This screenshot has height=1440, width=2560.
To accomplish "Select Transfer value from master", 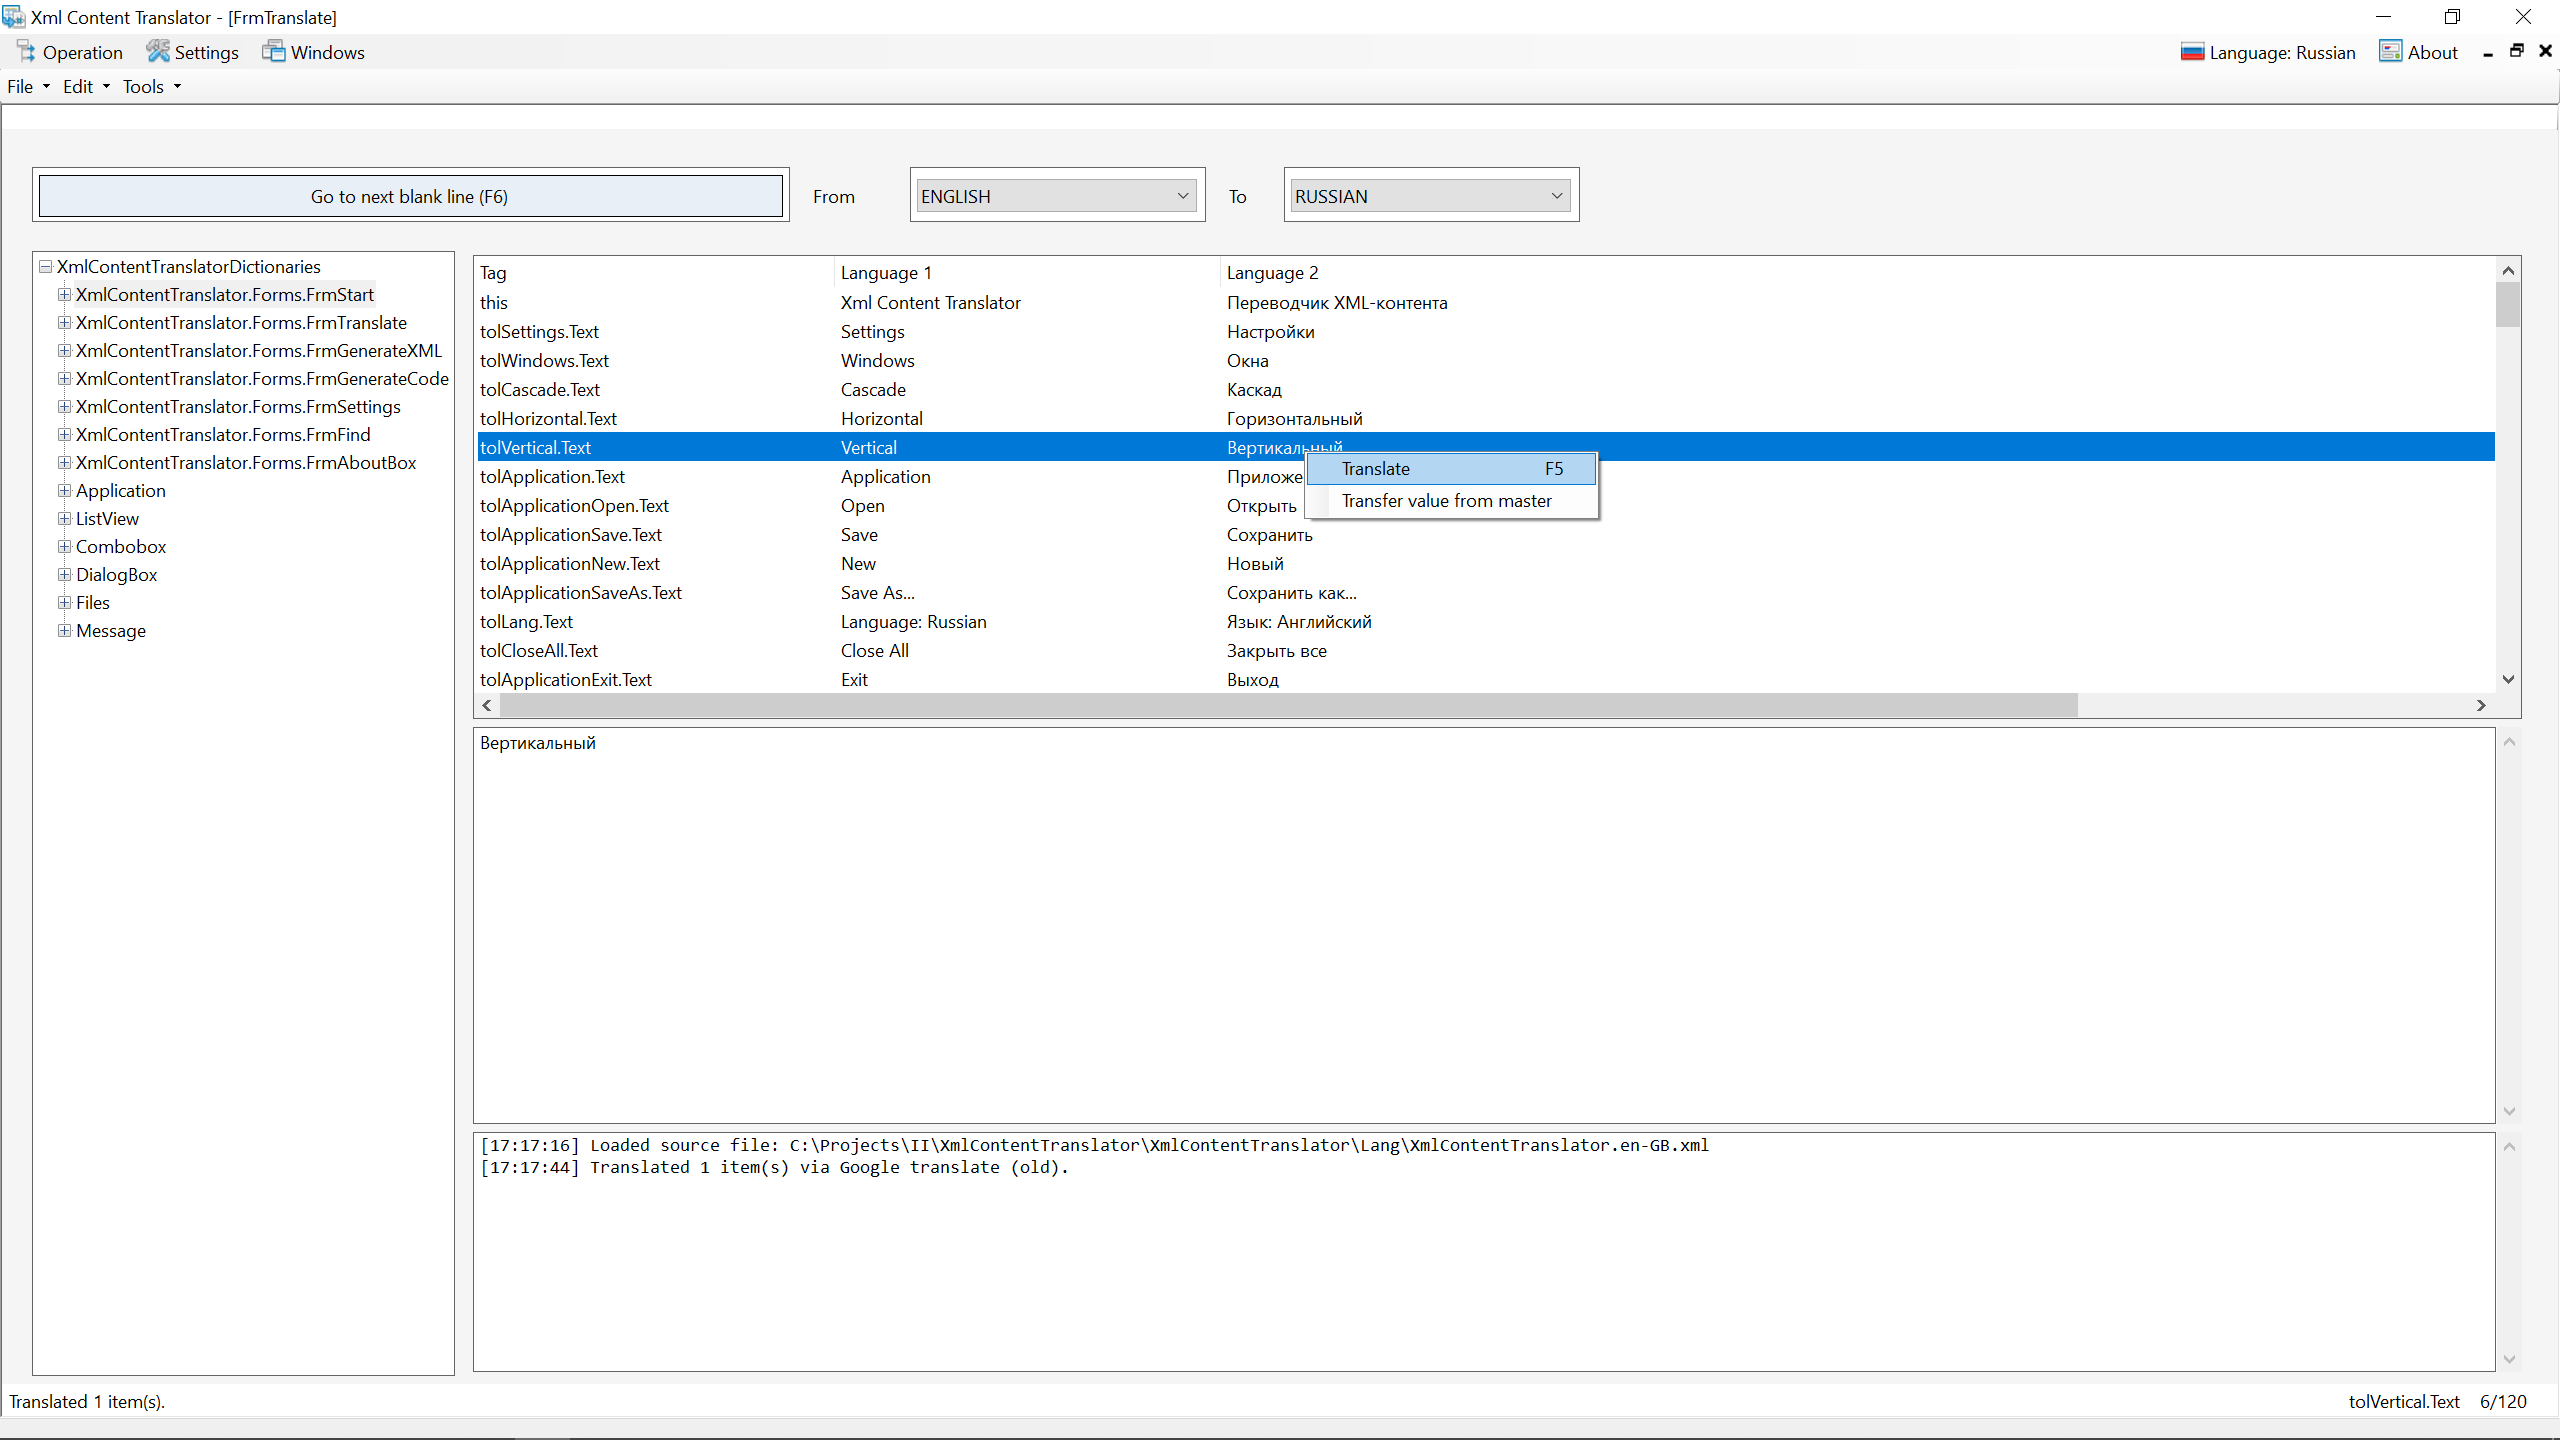I will tap(1446, 501).
